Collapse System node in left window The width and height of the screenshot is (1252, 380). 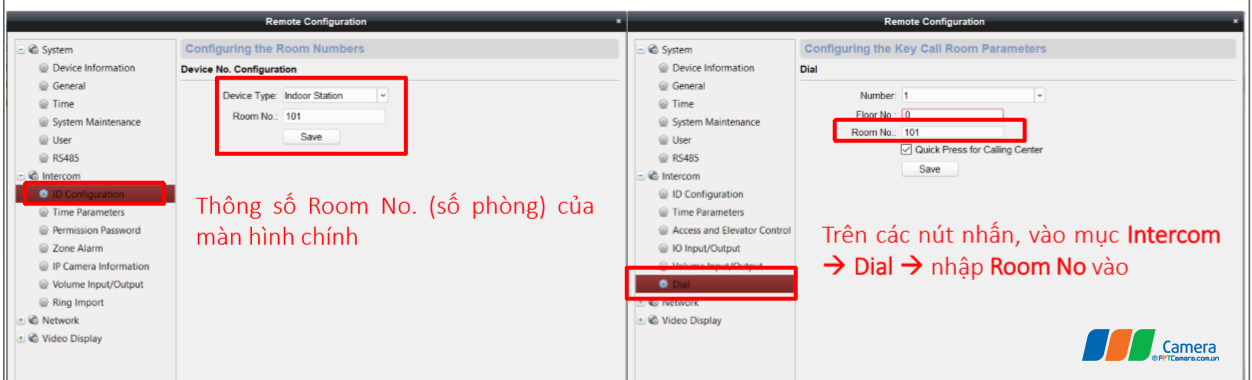[x=21, y=50]
